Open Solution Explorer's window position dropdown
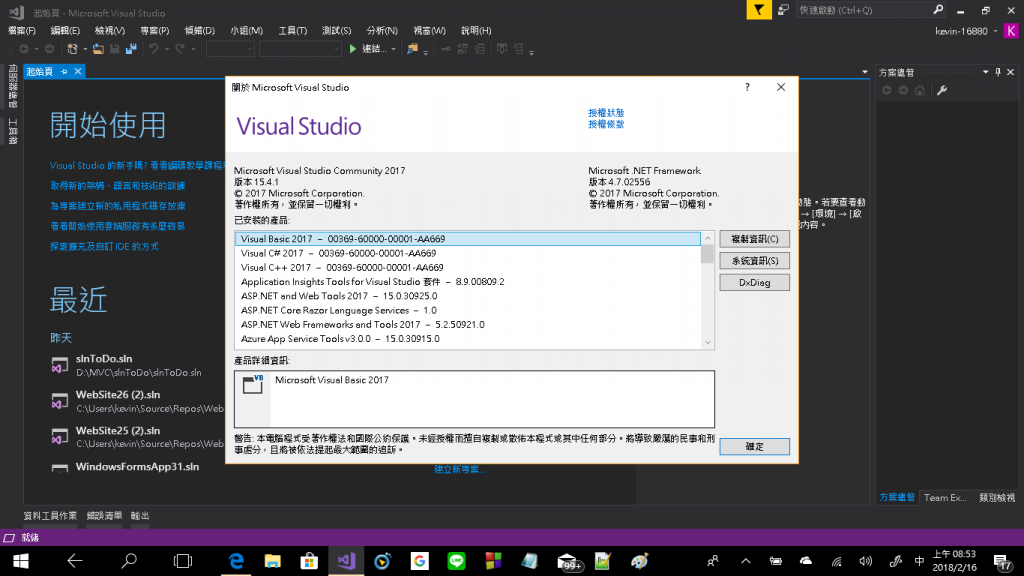This screenshot has height=576, width=1024. (985, 72)
